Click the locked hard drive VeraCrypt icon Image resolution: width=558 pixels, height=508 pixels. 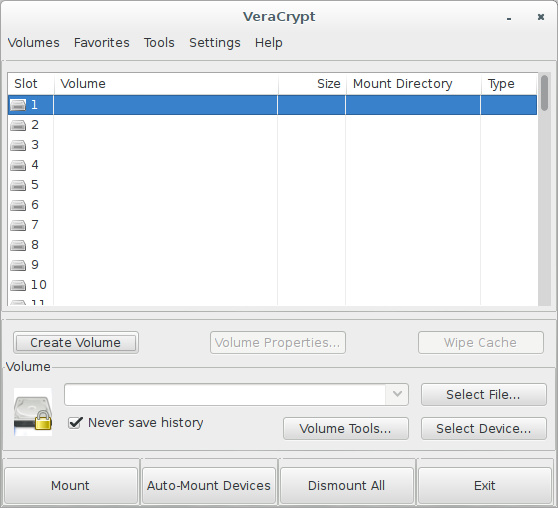(33, 412)
